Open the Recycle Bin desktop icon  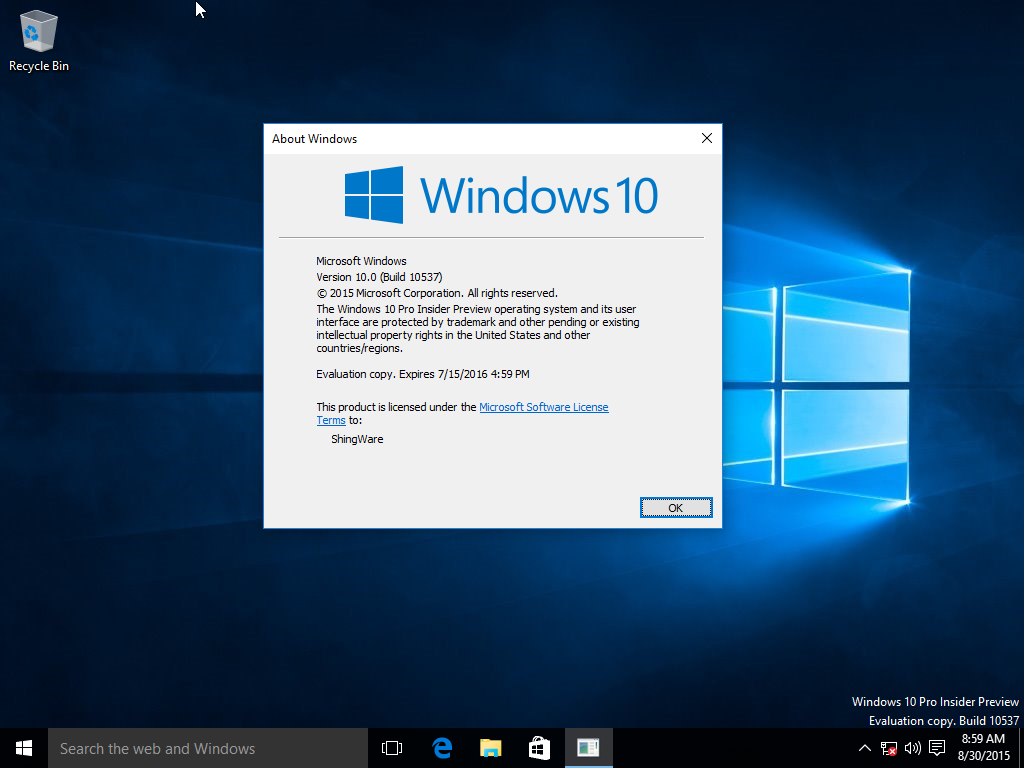coord(38,40)
